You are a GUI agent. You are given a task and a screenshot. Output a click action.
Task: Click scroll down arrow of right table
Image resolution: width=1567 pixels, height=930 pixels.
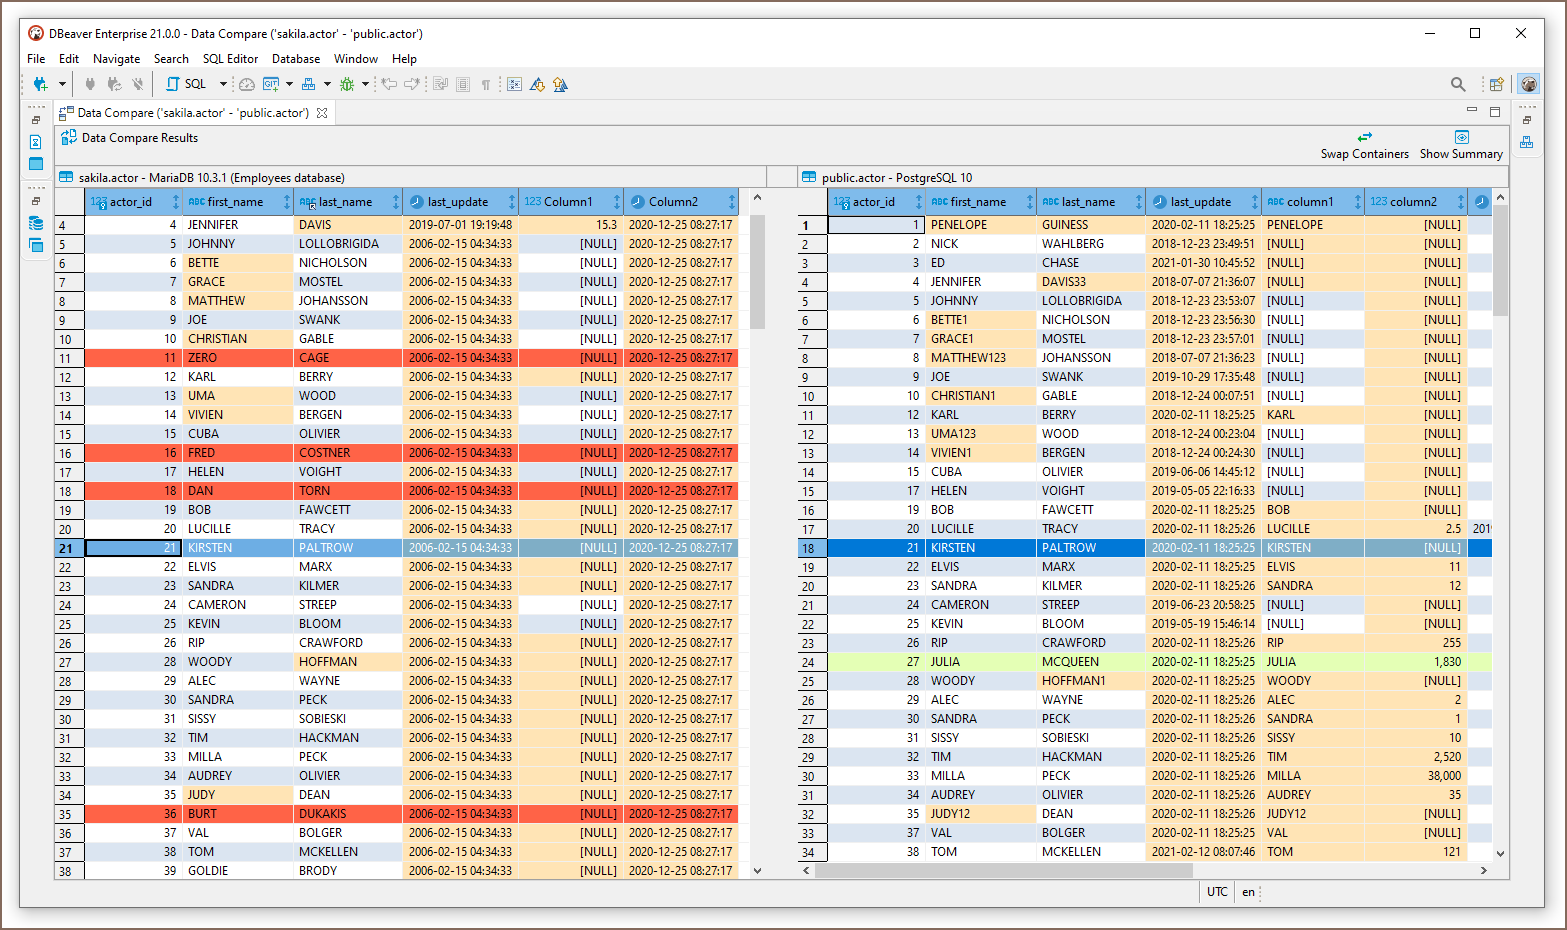(1500, 854)
